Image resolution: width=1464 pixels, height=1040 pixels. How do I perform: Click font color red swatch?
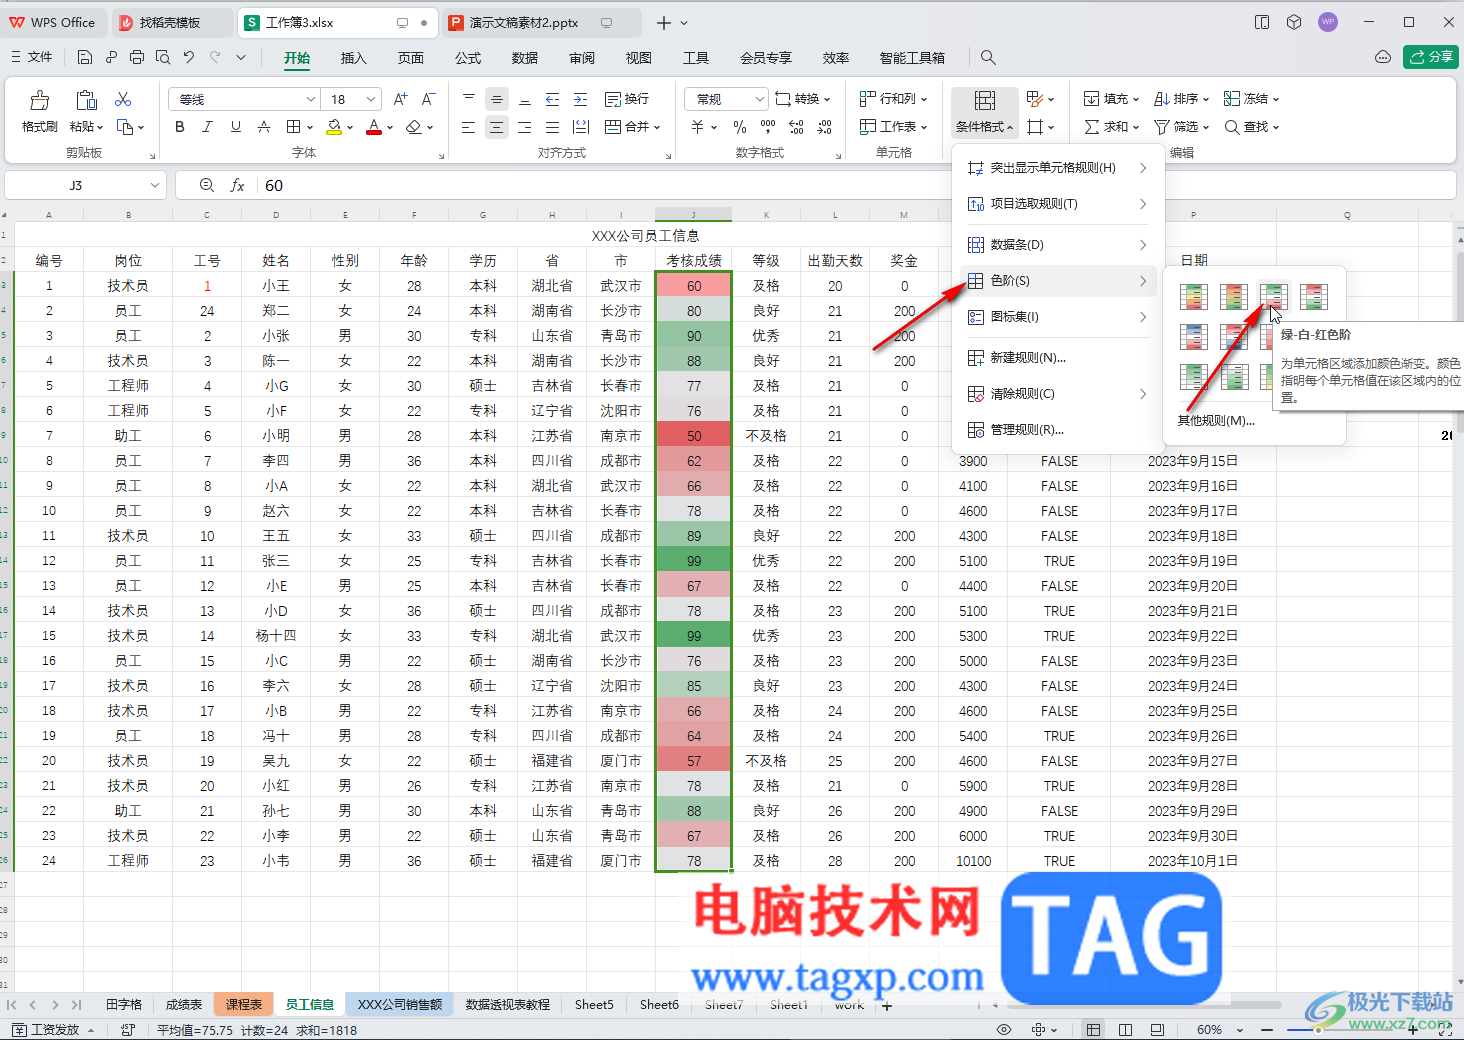[x=374, y=127]
